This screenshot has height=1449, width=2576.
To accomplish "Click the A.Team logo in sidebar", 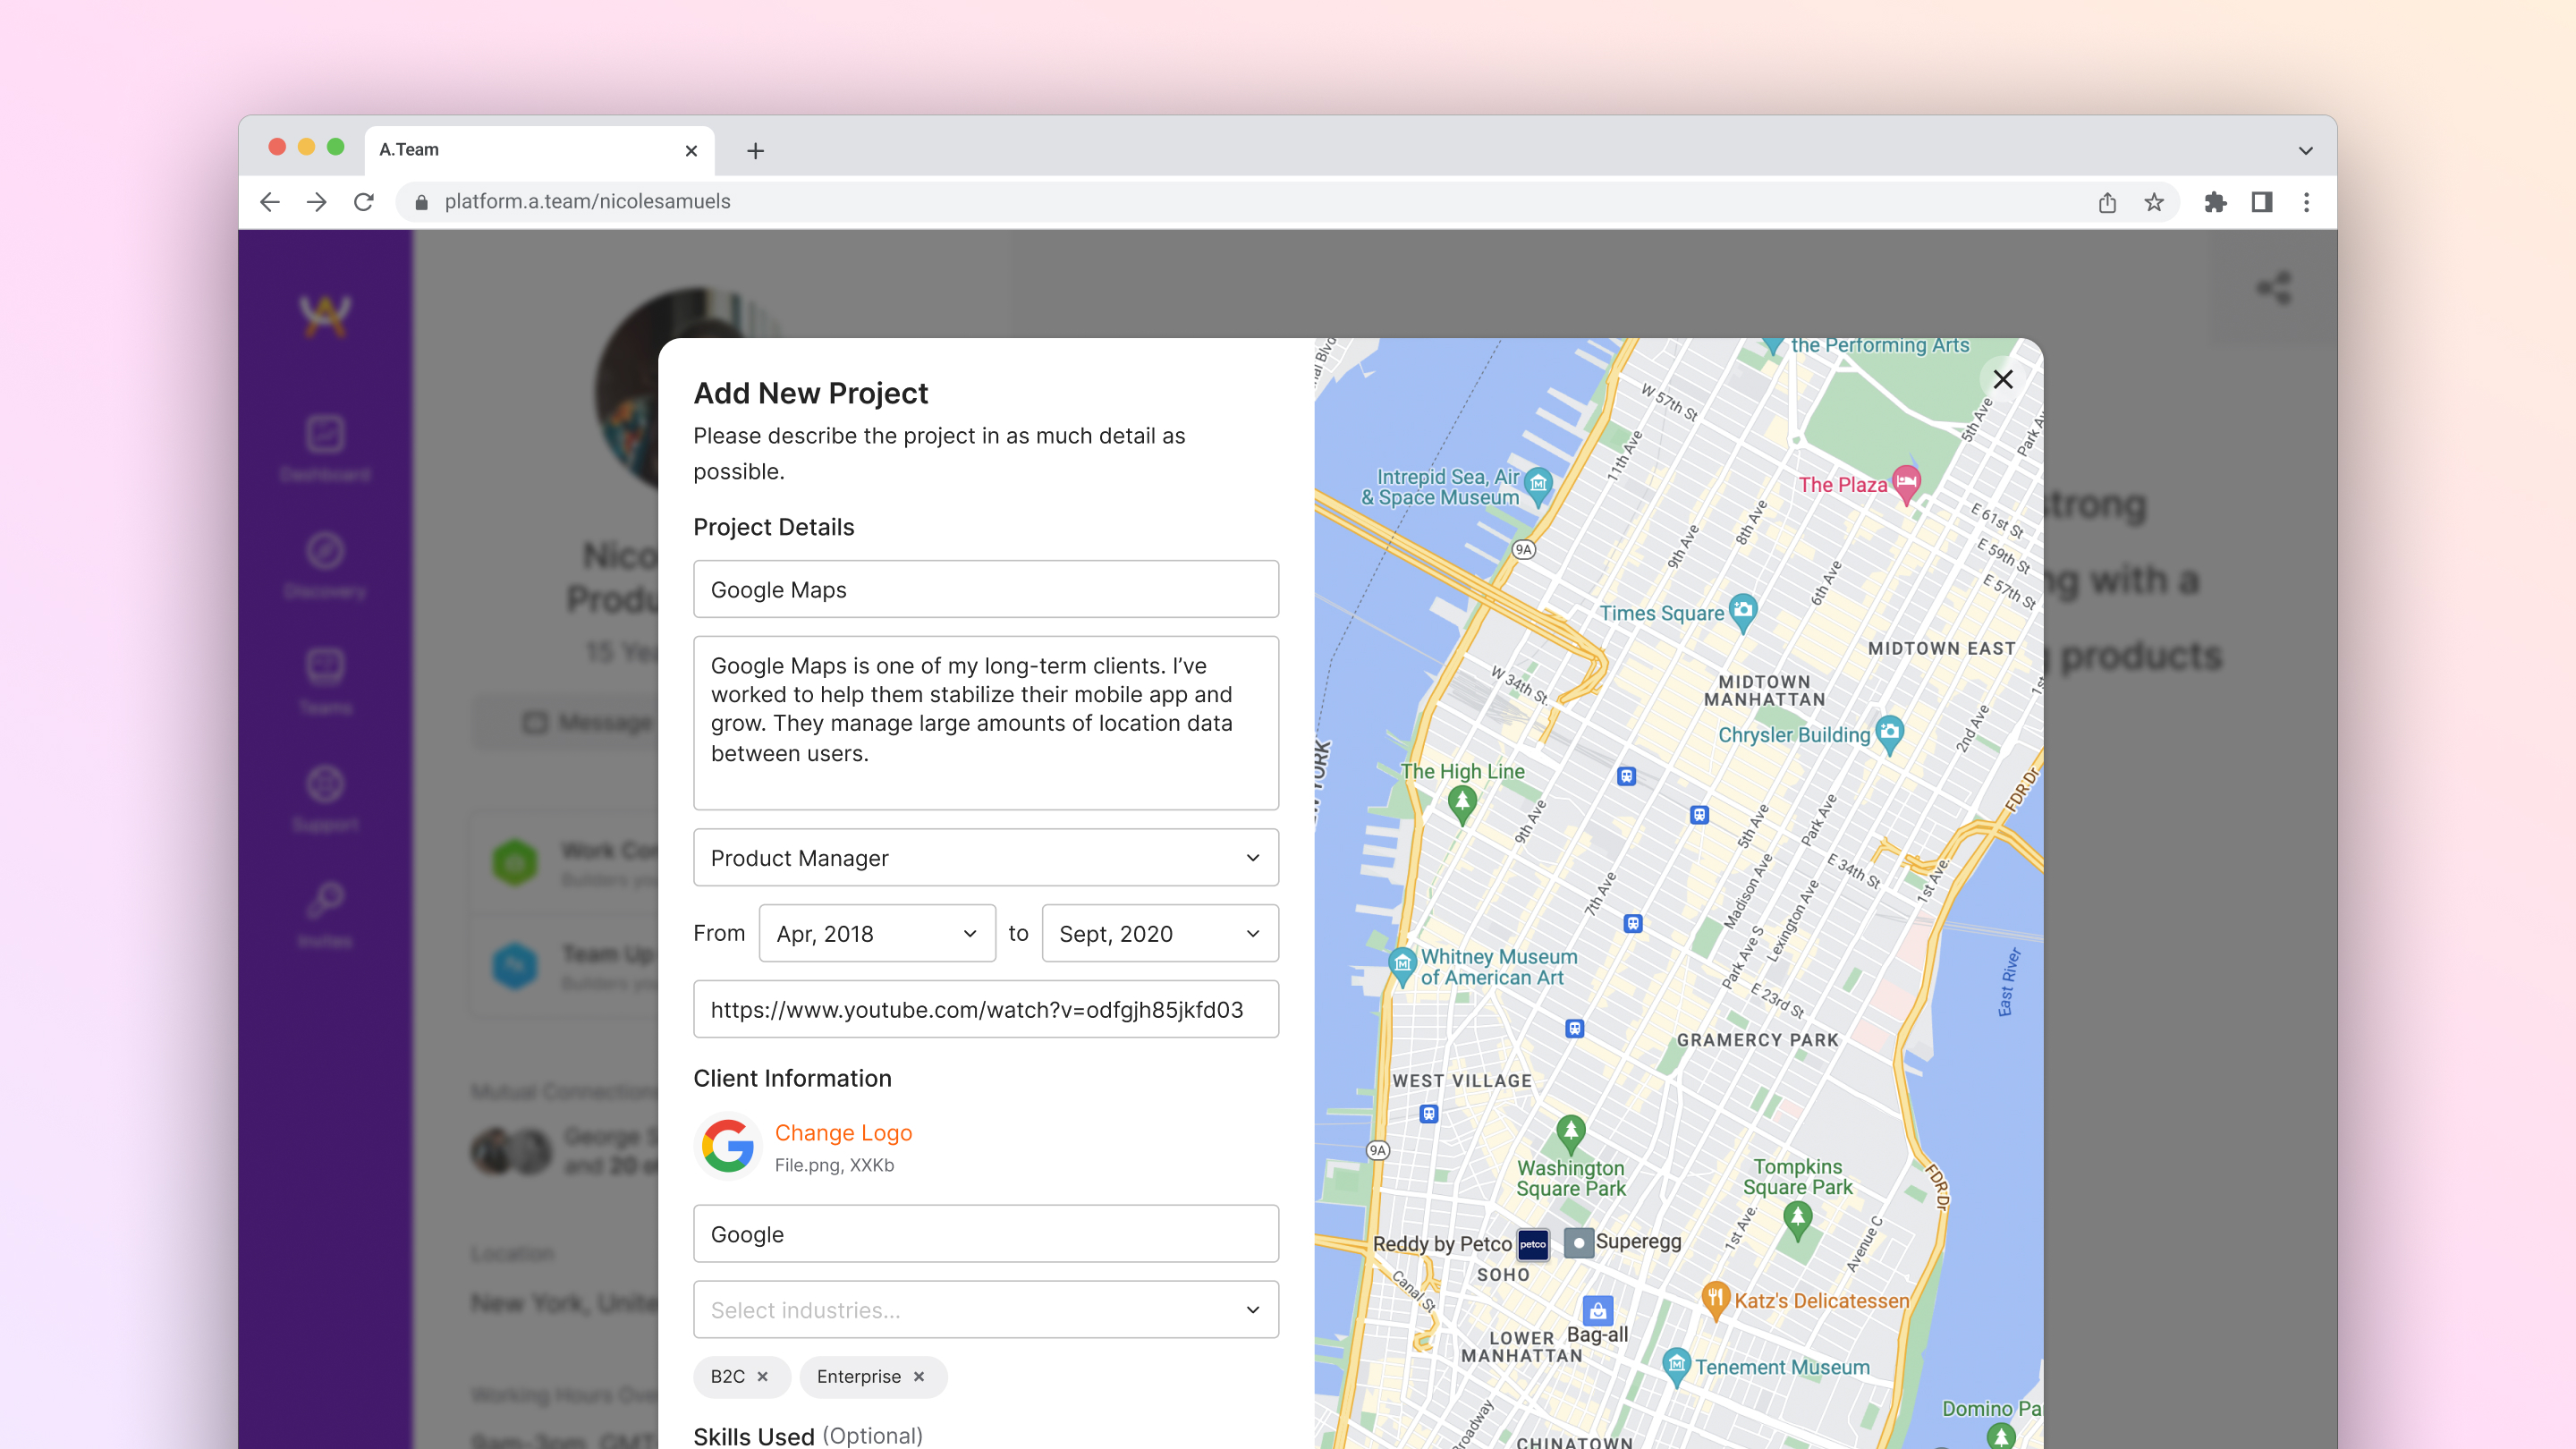I will pyautogui.click(x=325, y=316).
